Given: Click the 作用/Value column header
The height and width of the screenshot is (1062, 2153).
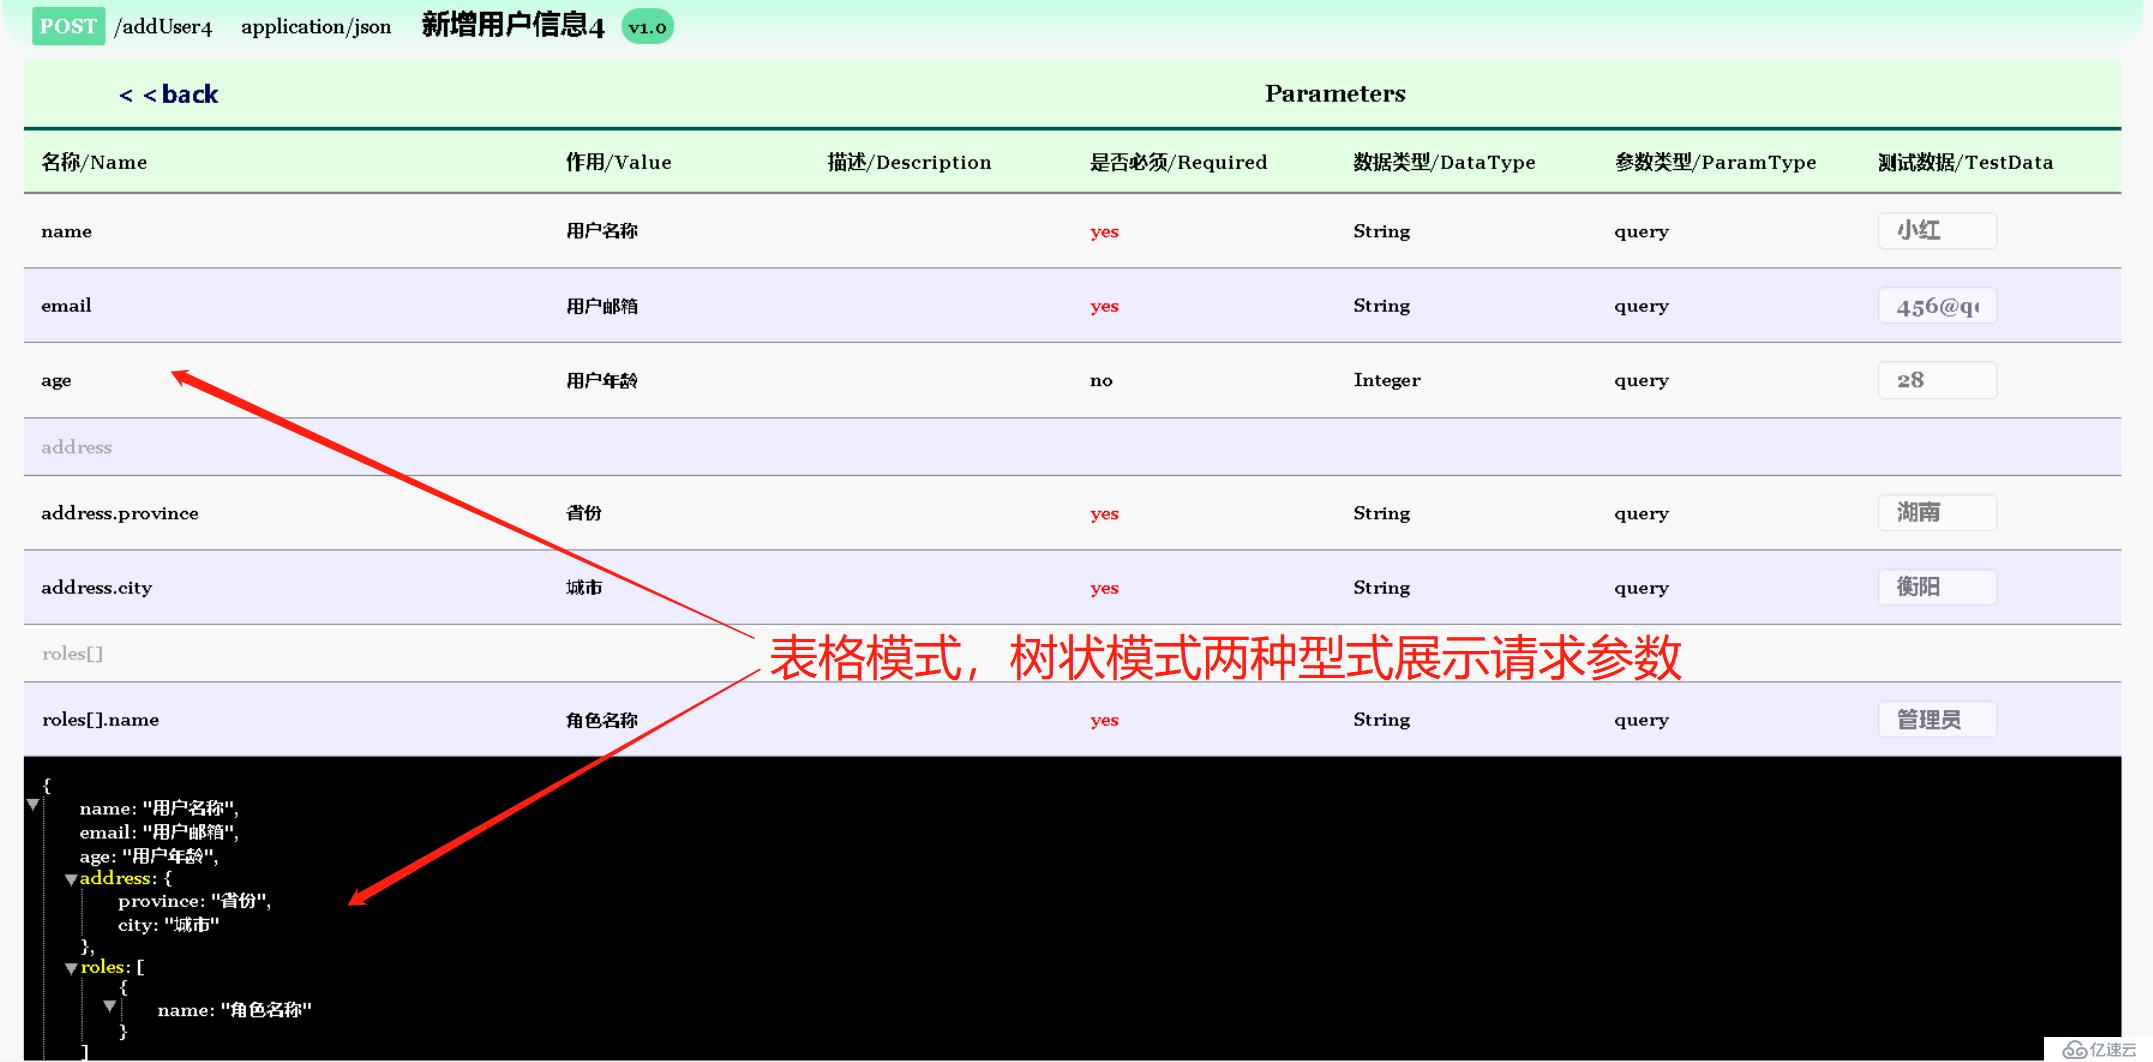Looking at the screenshot, I should (x=618, y=162).
